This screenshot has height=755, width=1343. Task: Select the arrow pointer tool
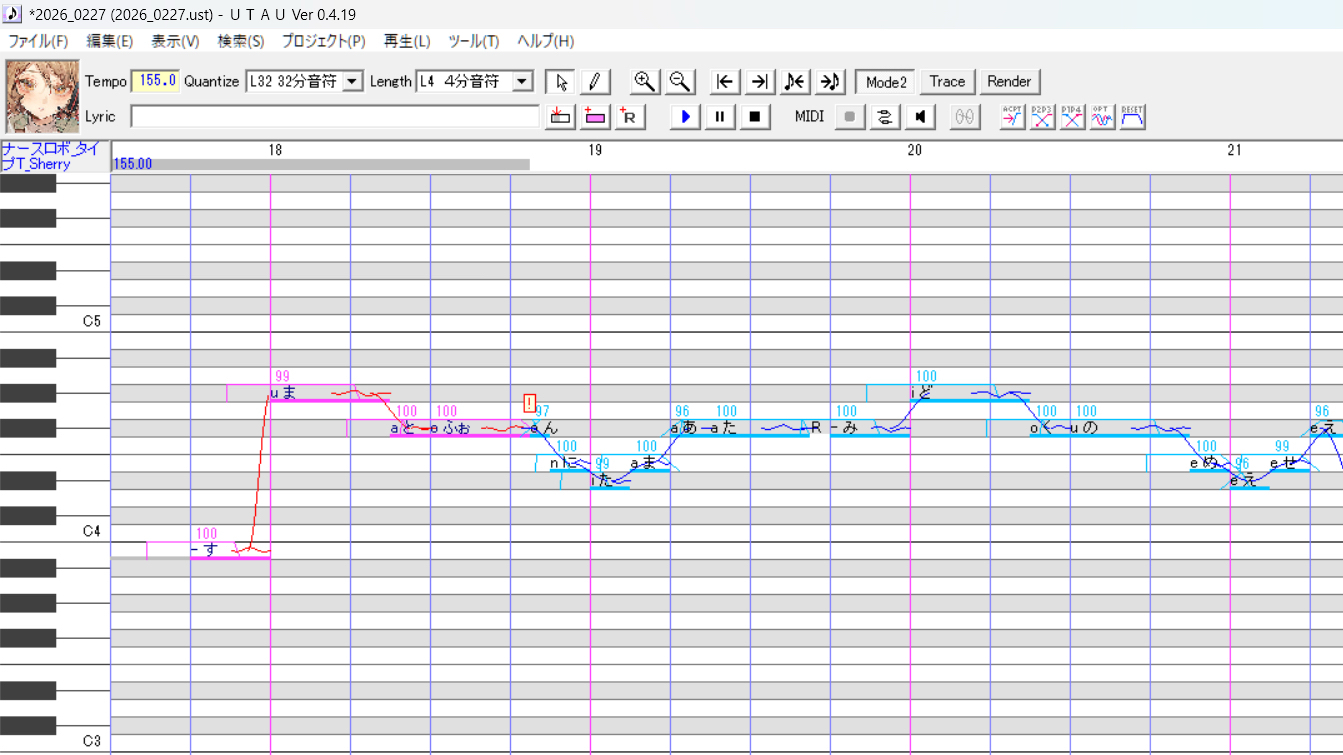(561, 82)
